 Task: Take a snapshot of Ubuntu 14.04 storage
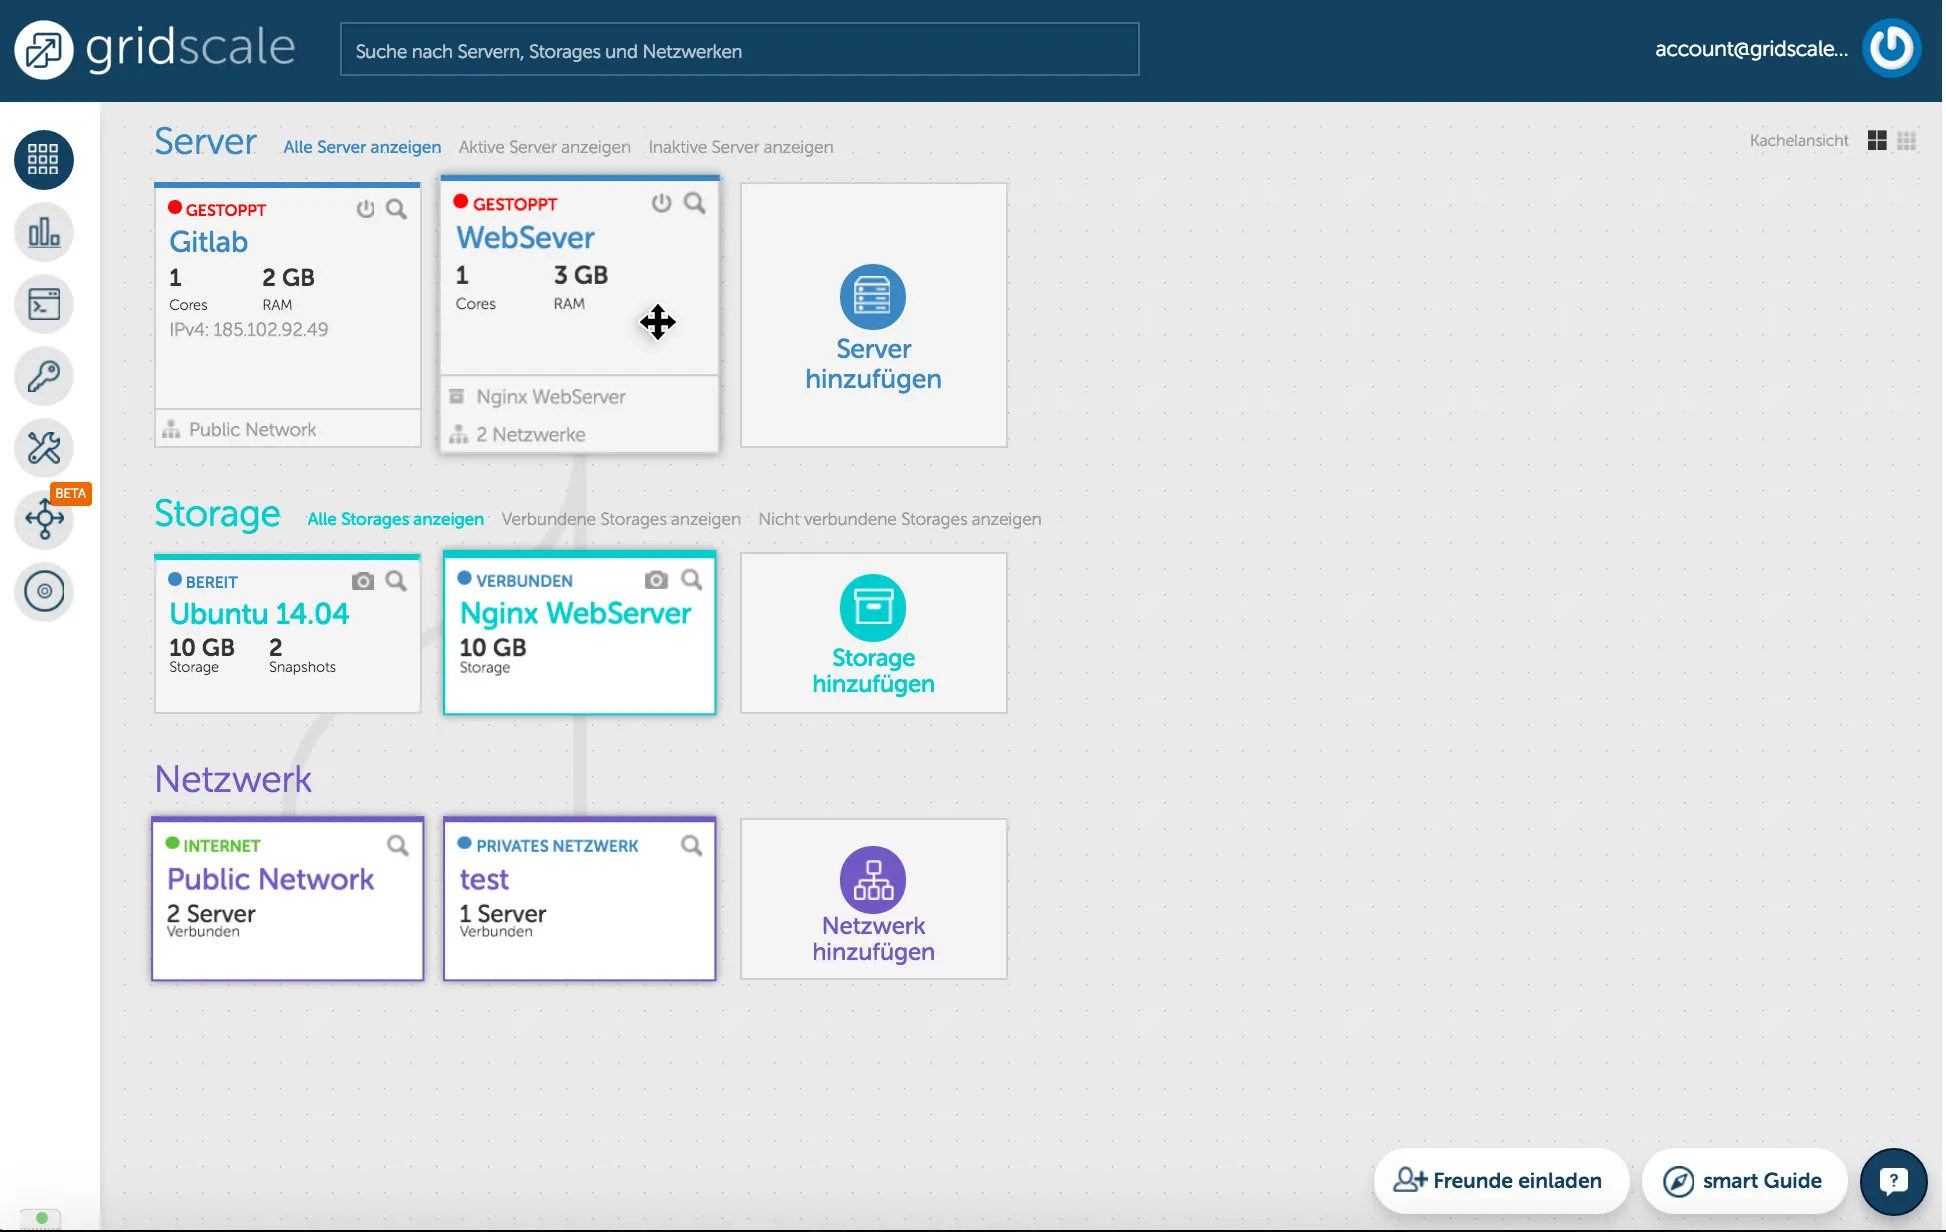pos(362,580)
